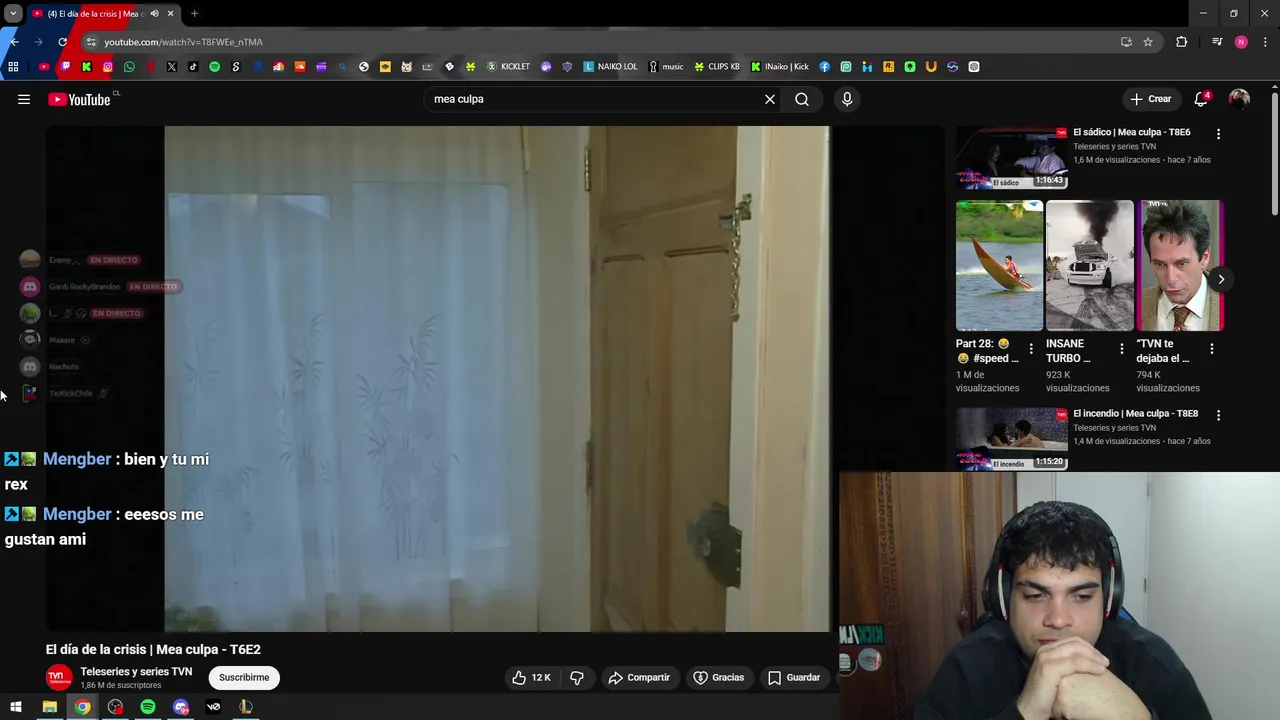Open the music bookmark
The height and width of the screenshot is (720, 1280).
tap(666, 67)
